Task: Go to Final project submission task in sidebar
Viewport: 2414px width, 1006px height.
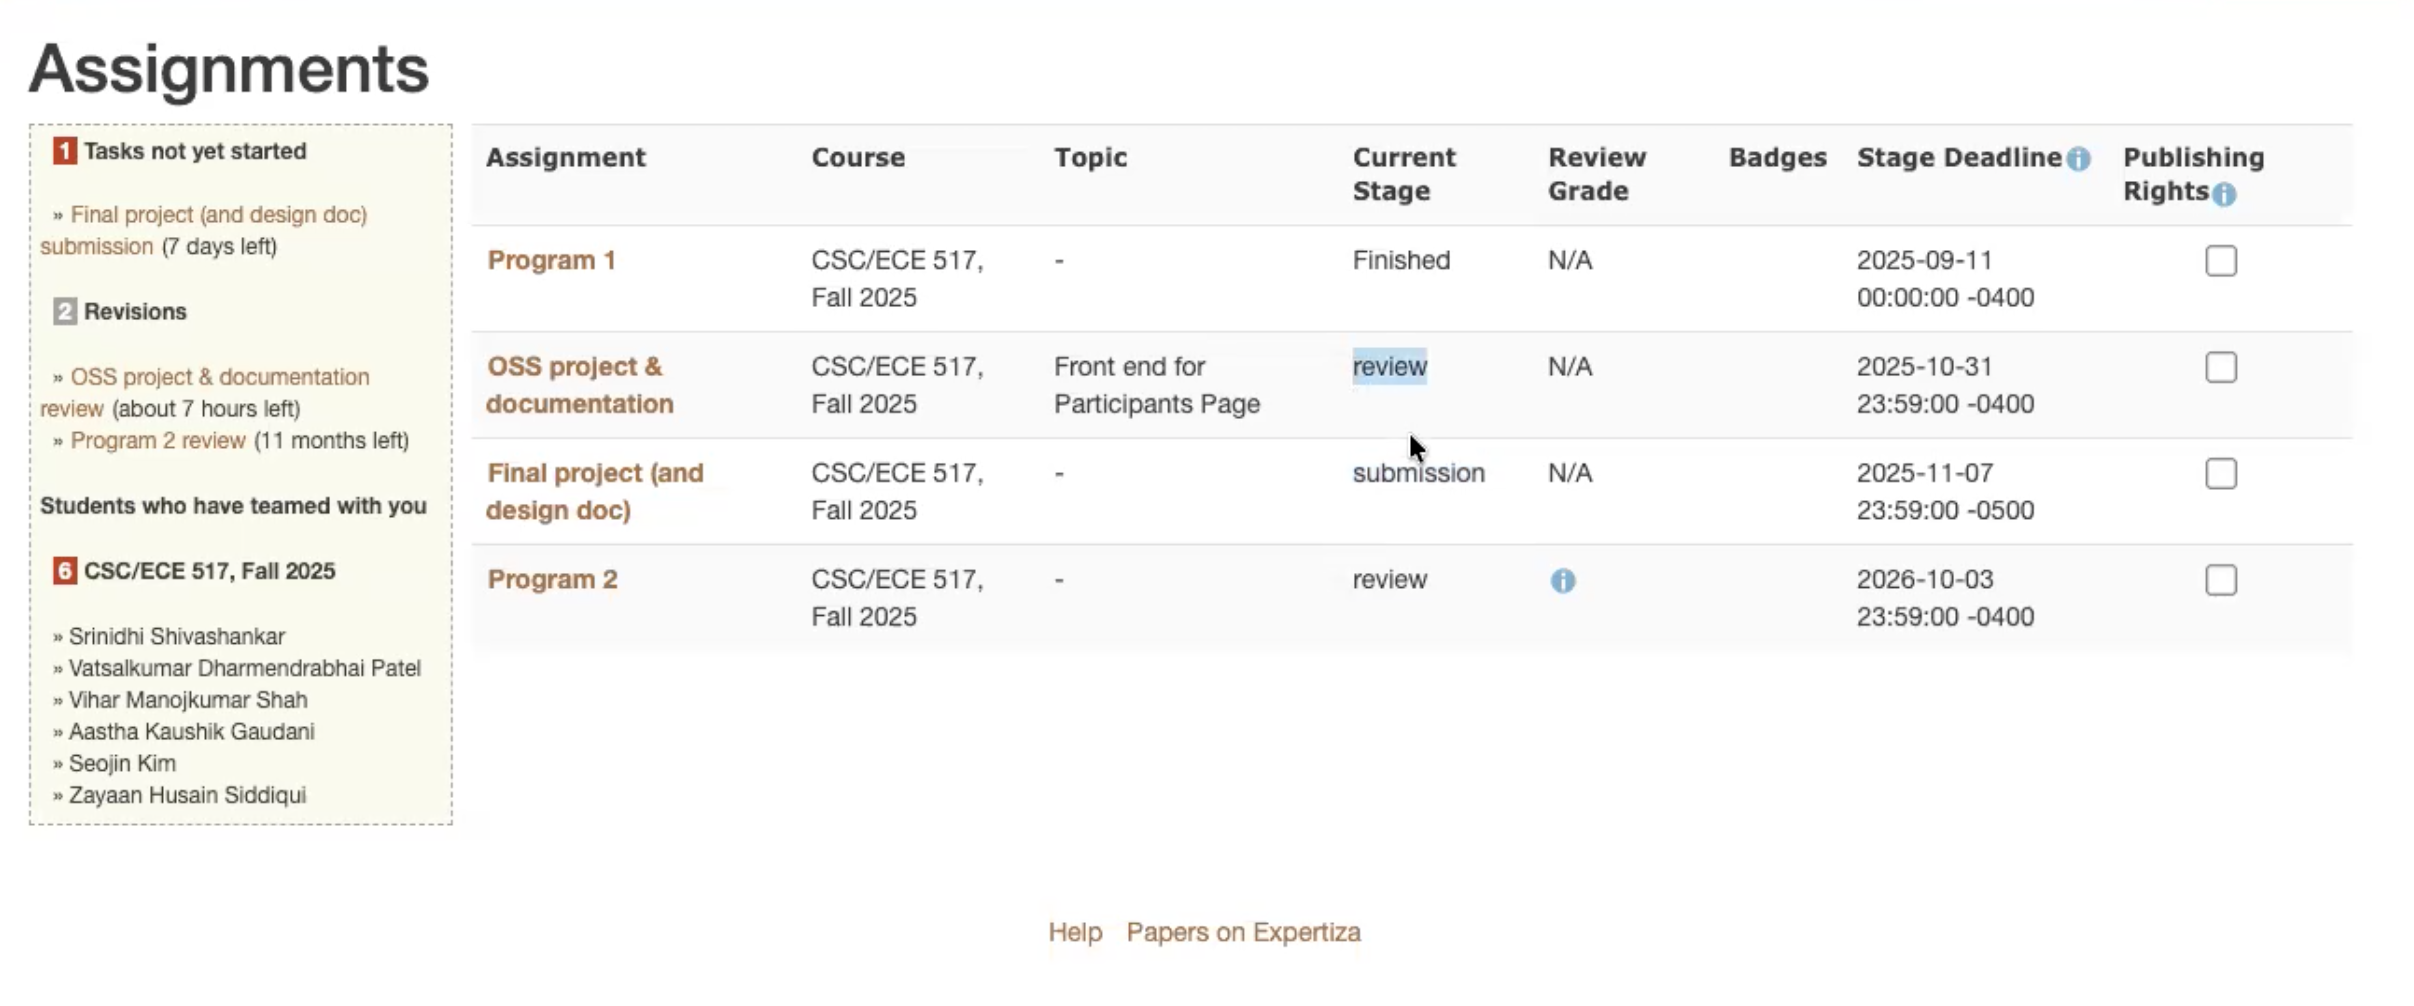Action: tap(218, 215)
